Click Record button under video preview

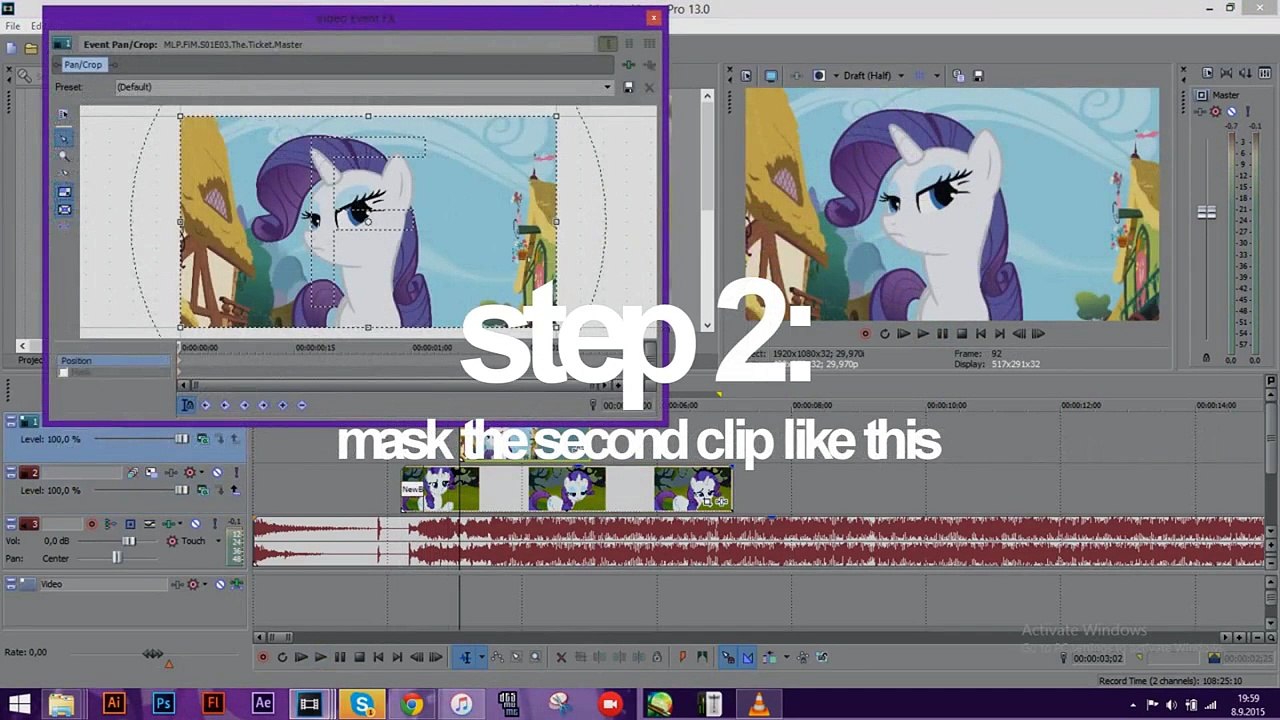865,334
